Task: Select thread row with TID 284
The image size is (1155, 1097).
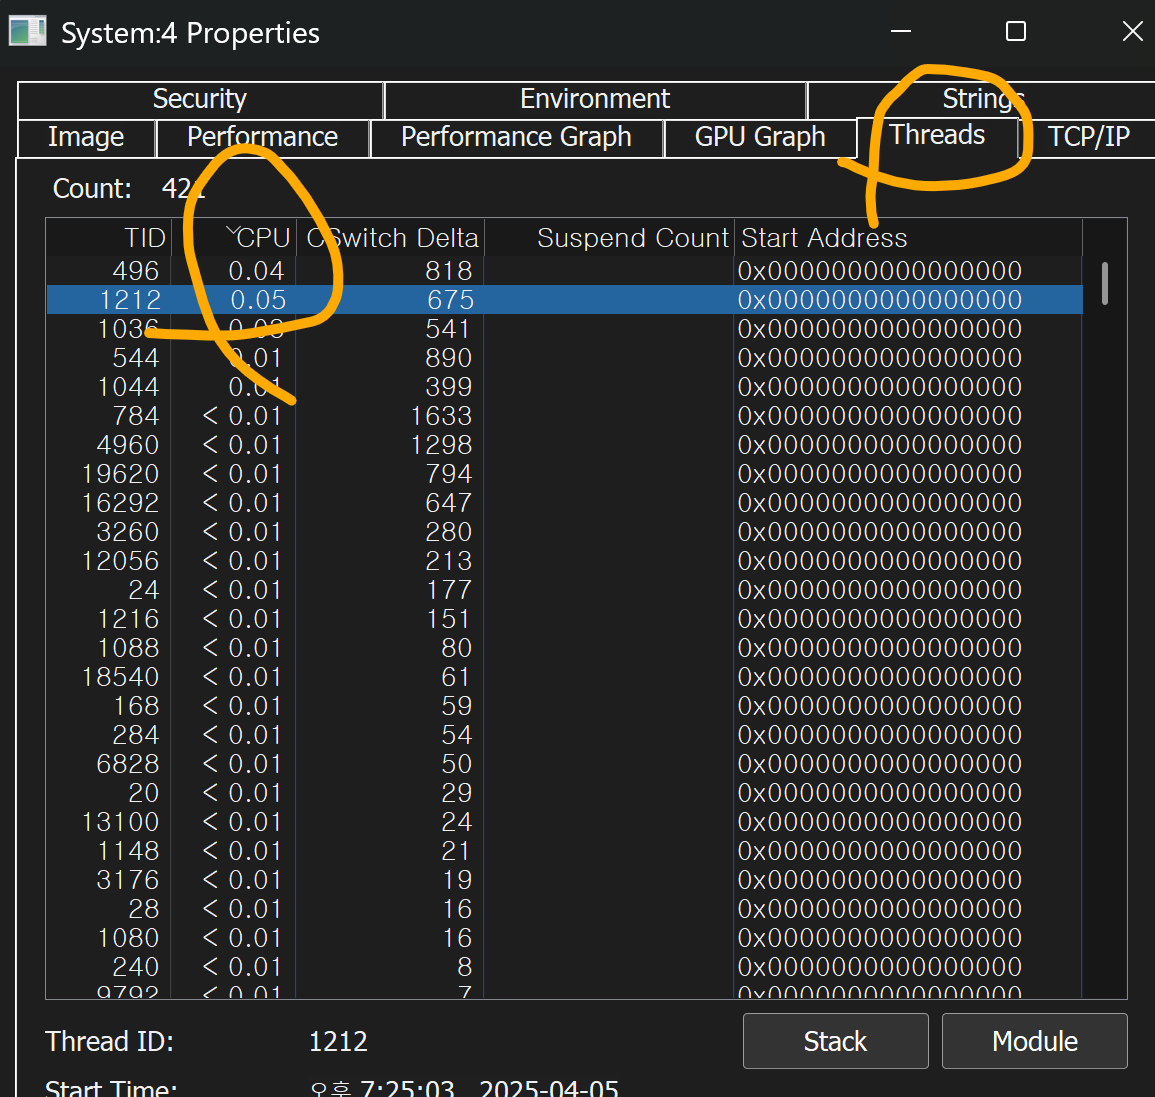Action: [564, 735]
